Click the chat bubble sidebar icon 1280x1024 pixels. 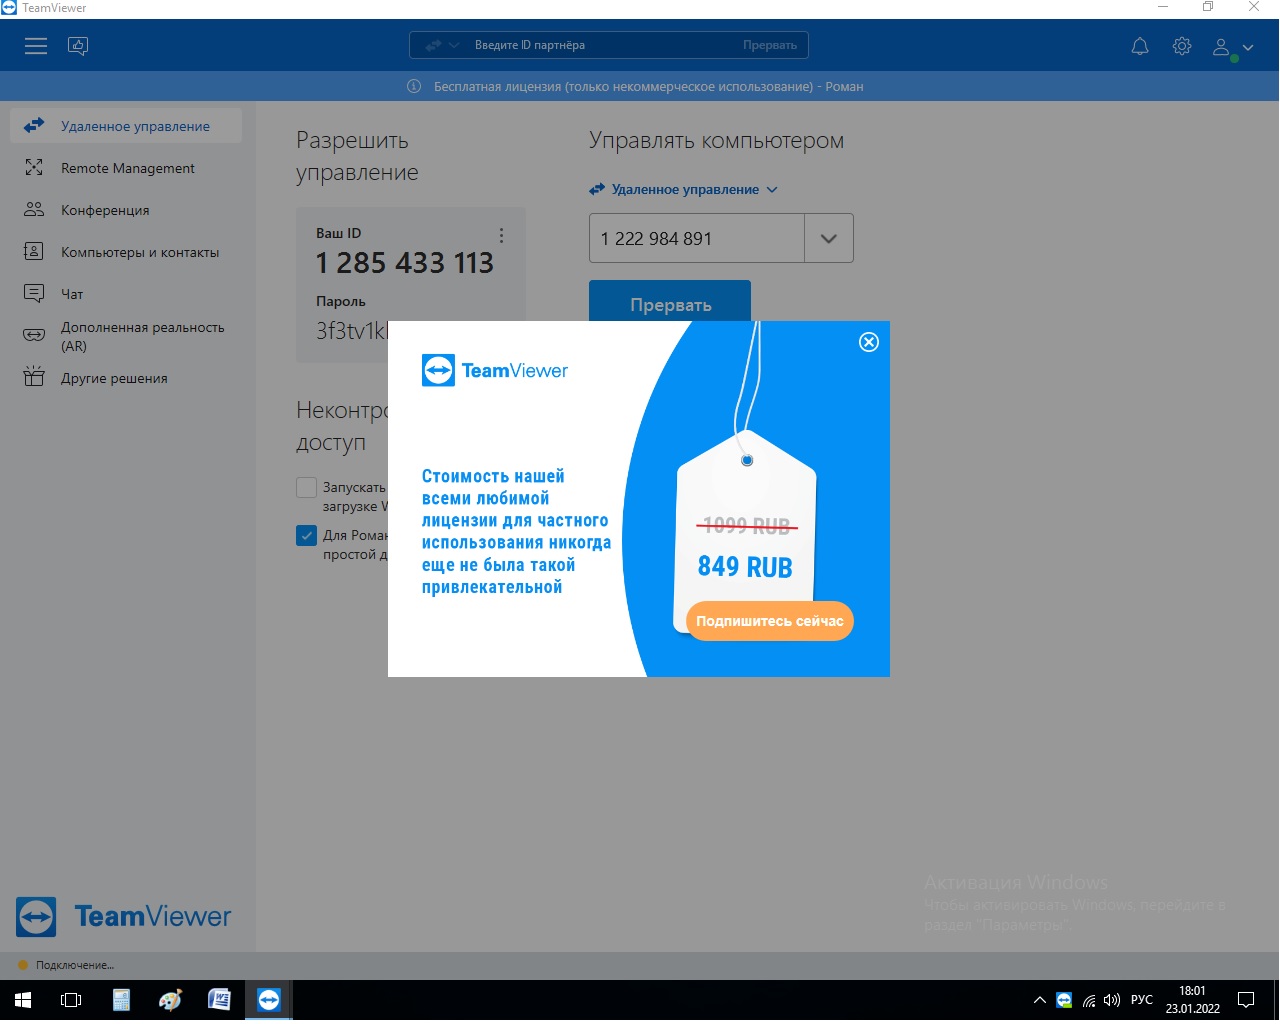point(34,293)
